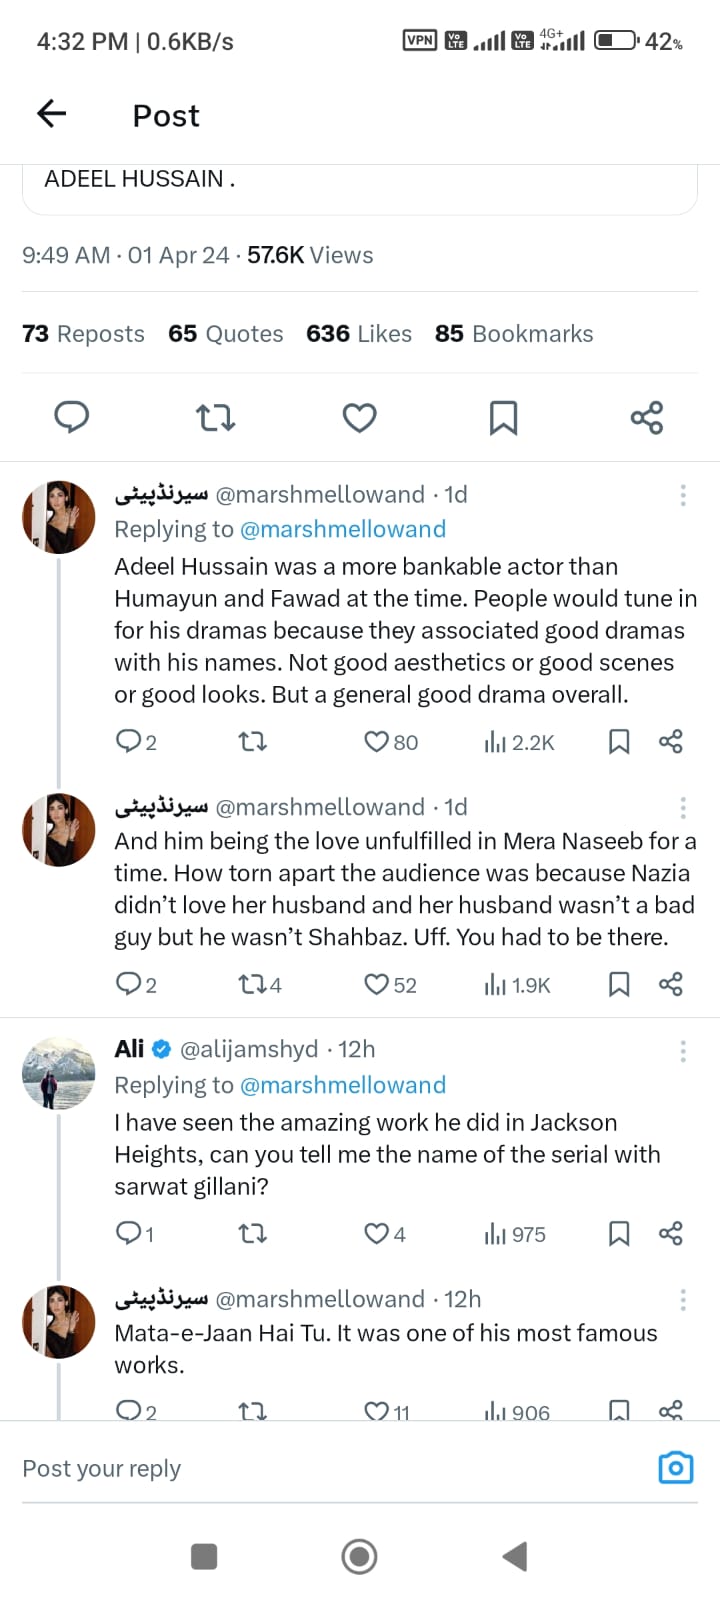View the 73 Reposts list
720x1600 pixels.
pos(83,334)
